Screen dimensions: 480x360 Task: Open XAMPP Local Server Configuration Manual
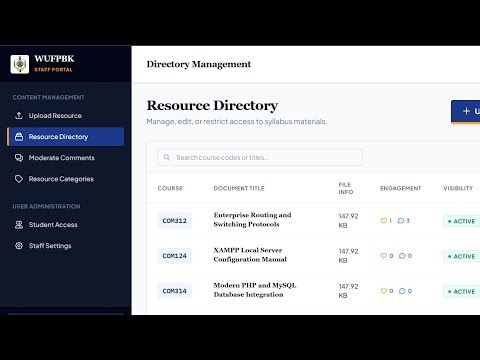pos(250,255)
